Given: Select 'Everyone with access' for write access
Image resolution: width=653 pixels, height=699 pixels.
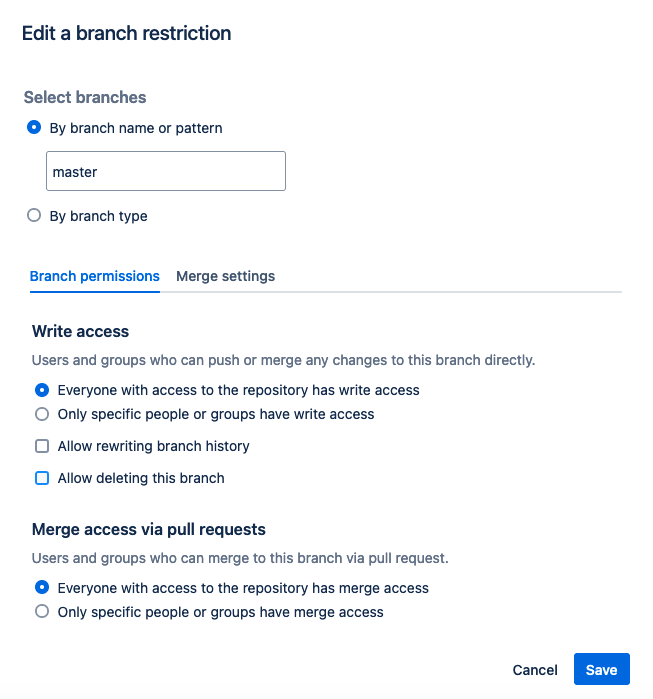Looking at the screenshot, I should click(42, 390).
